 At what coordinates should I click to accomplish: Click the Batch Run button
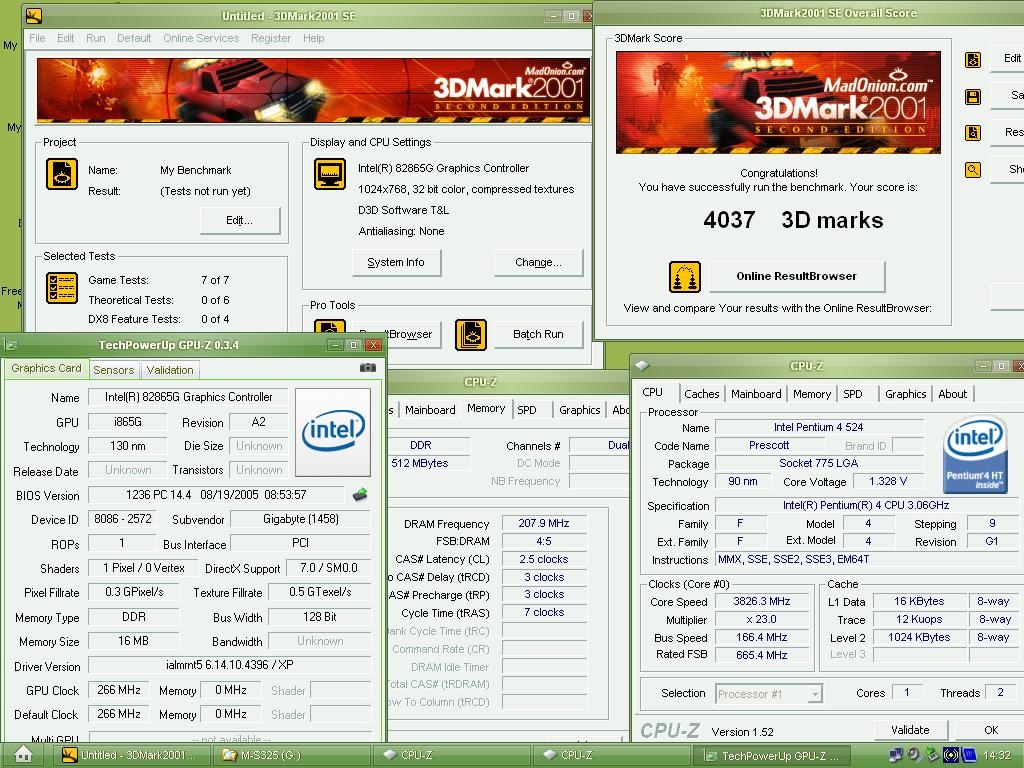(x=538, y=334)
